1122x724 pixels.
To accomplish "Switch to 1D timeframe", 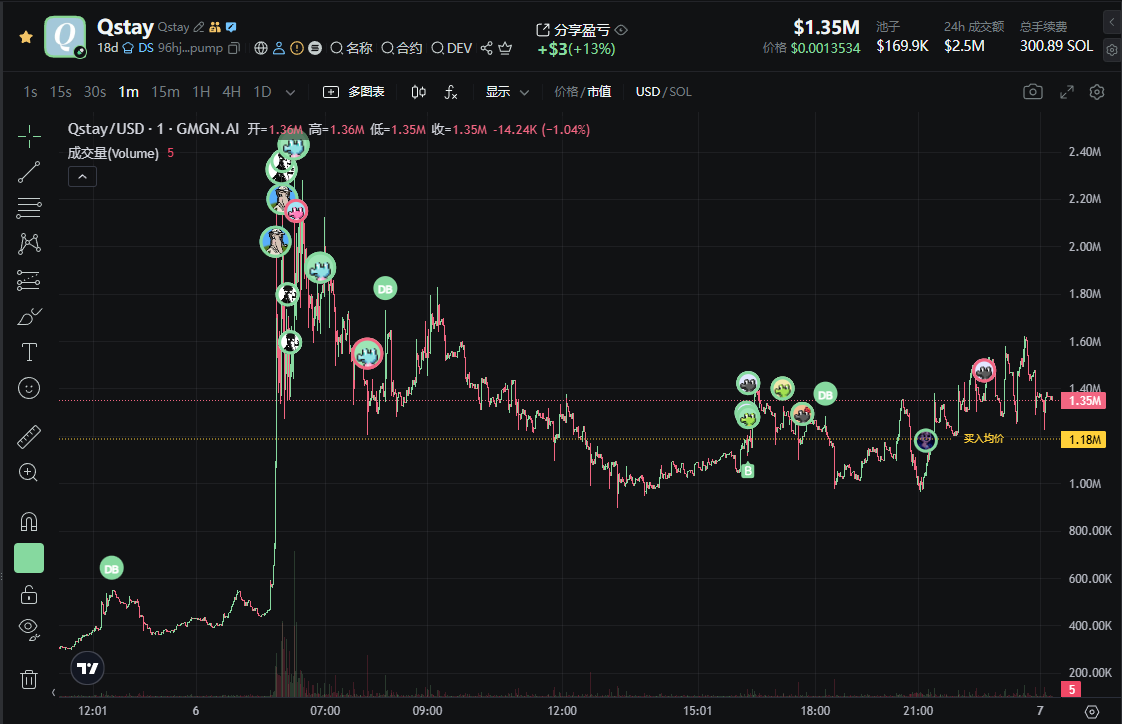I will click(x=263, y=92).
